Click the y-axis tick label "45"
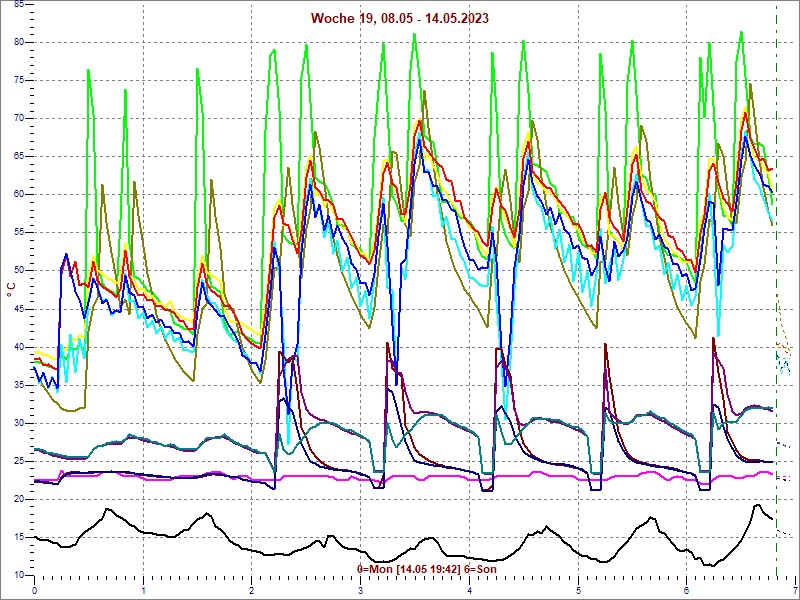 (x=18, y=309)
